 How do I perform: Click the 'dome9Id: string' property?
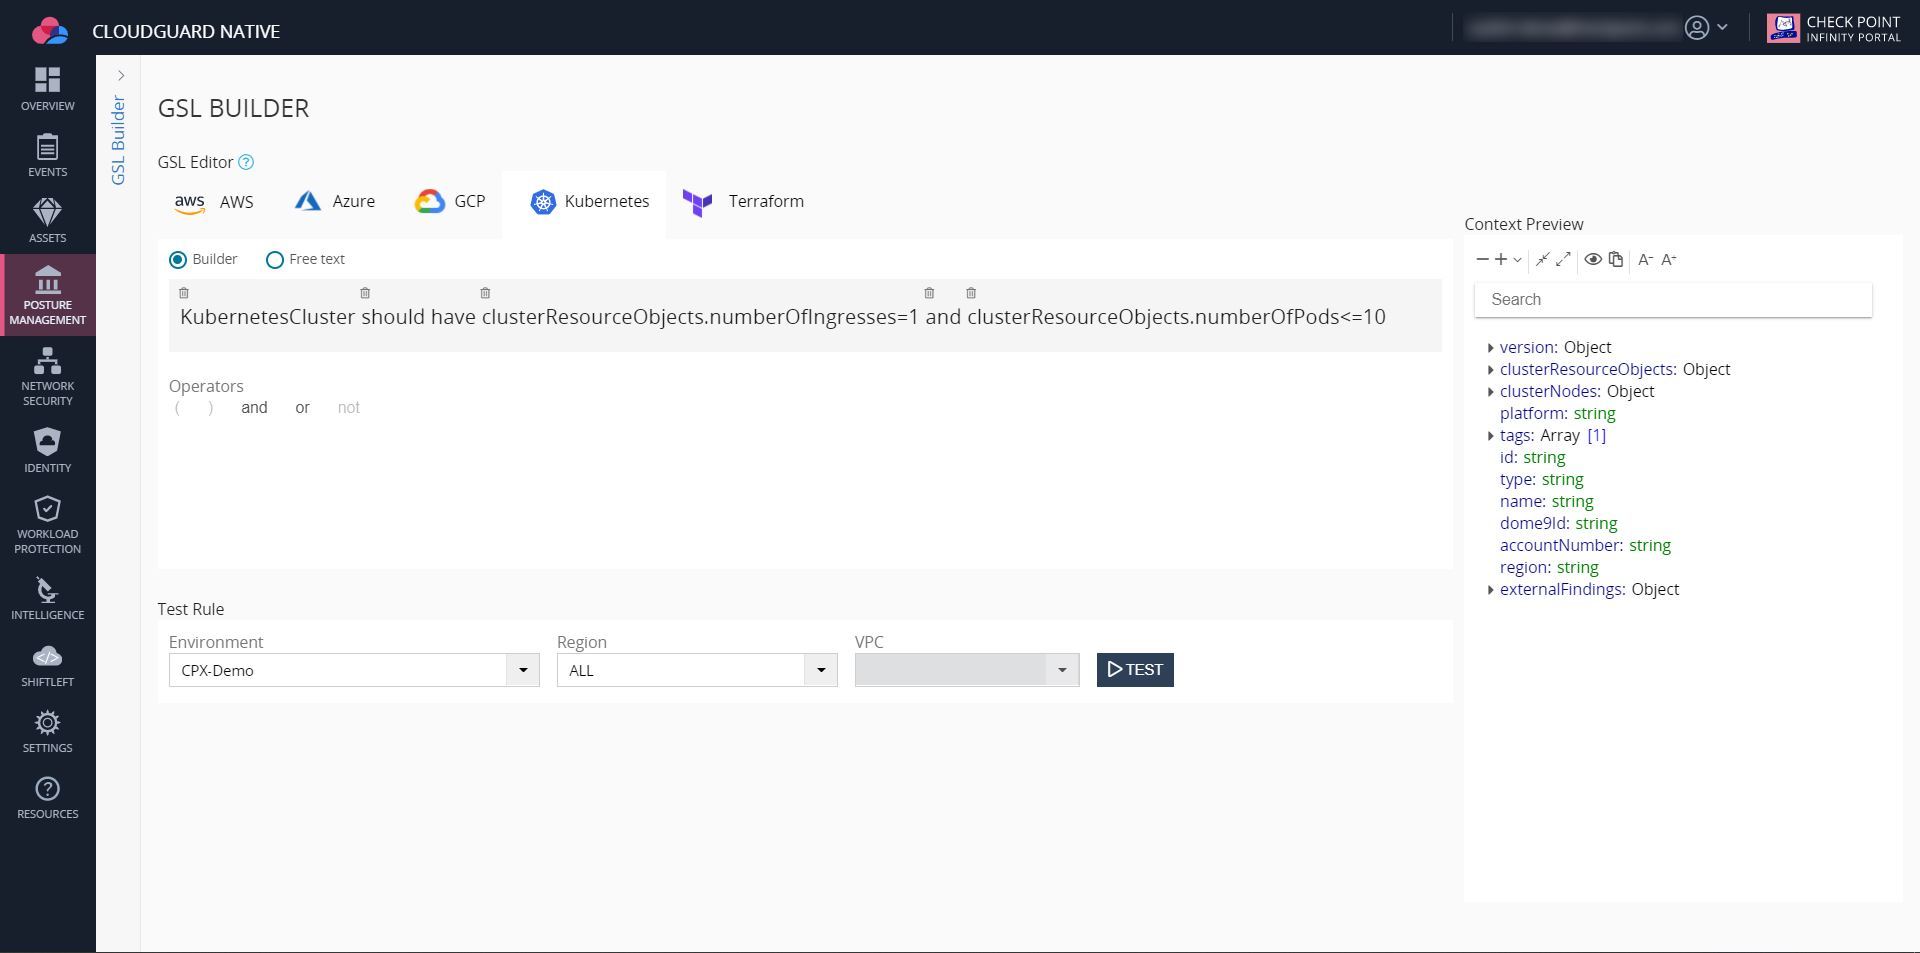1558,524
